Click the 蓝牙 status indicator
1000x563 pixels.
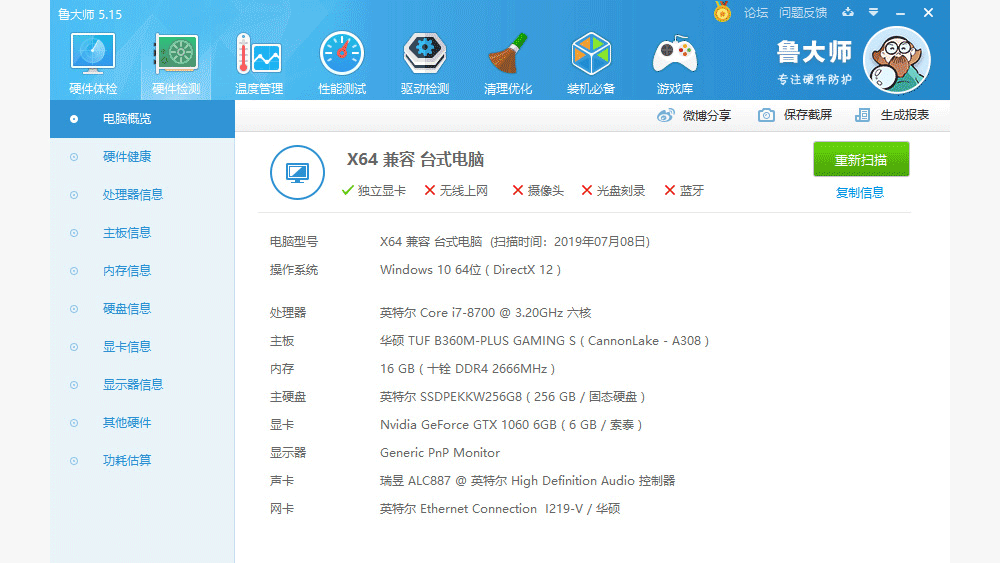[x=684, y=191]
